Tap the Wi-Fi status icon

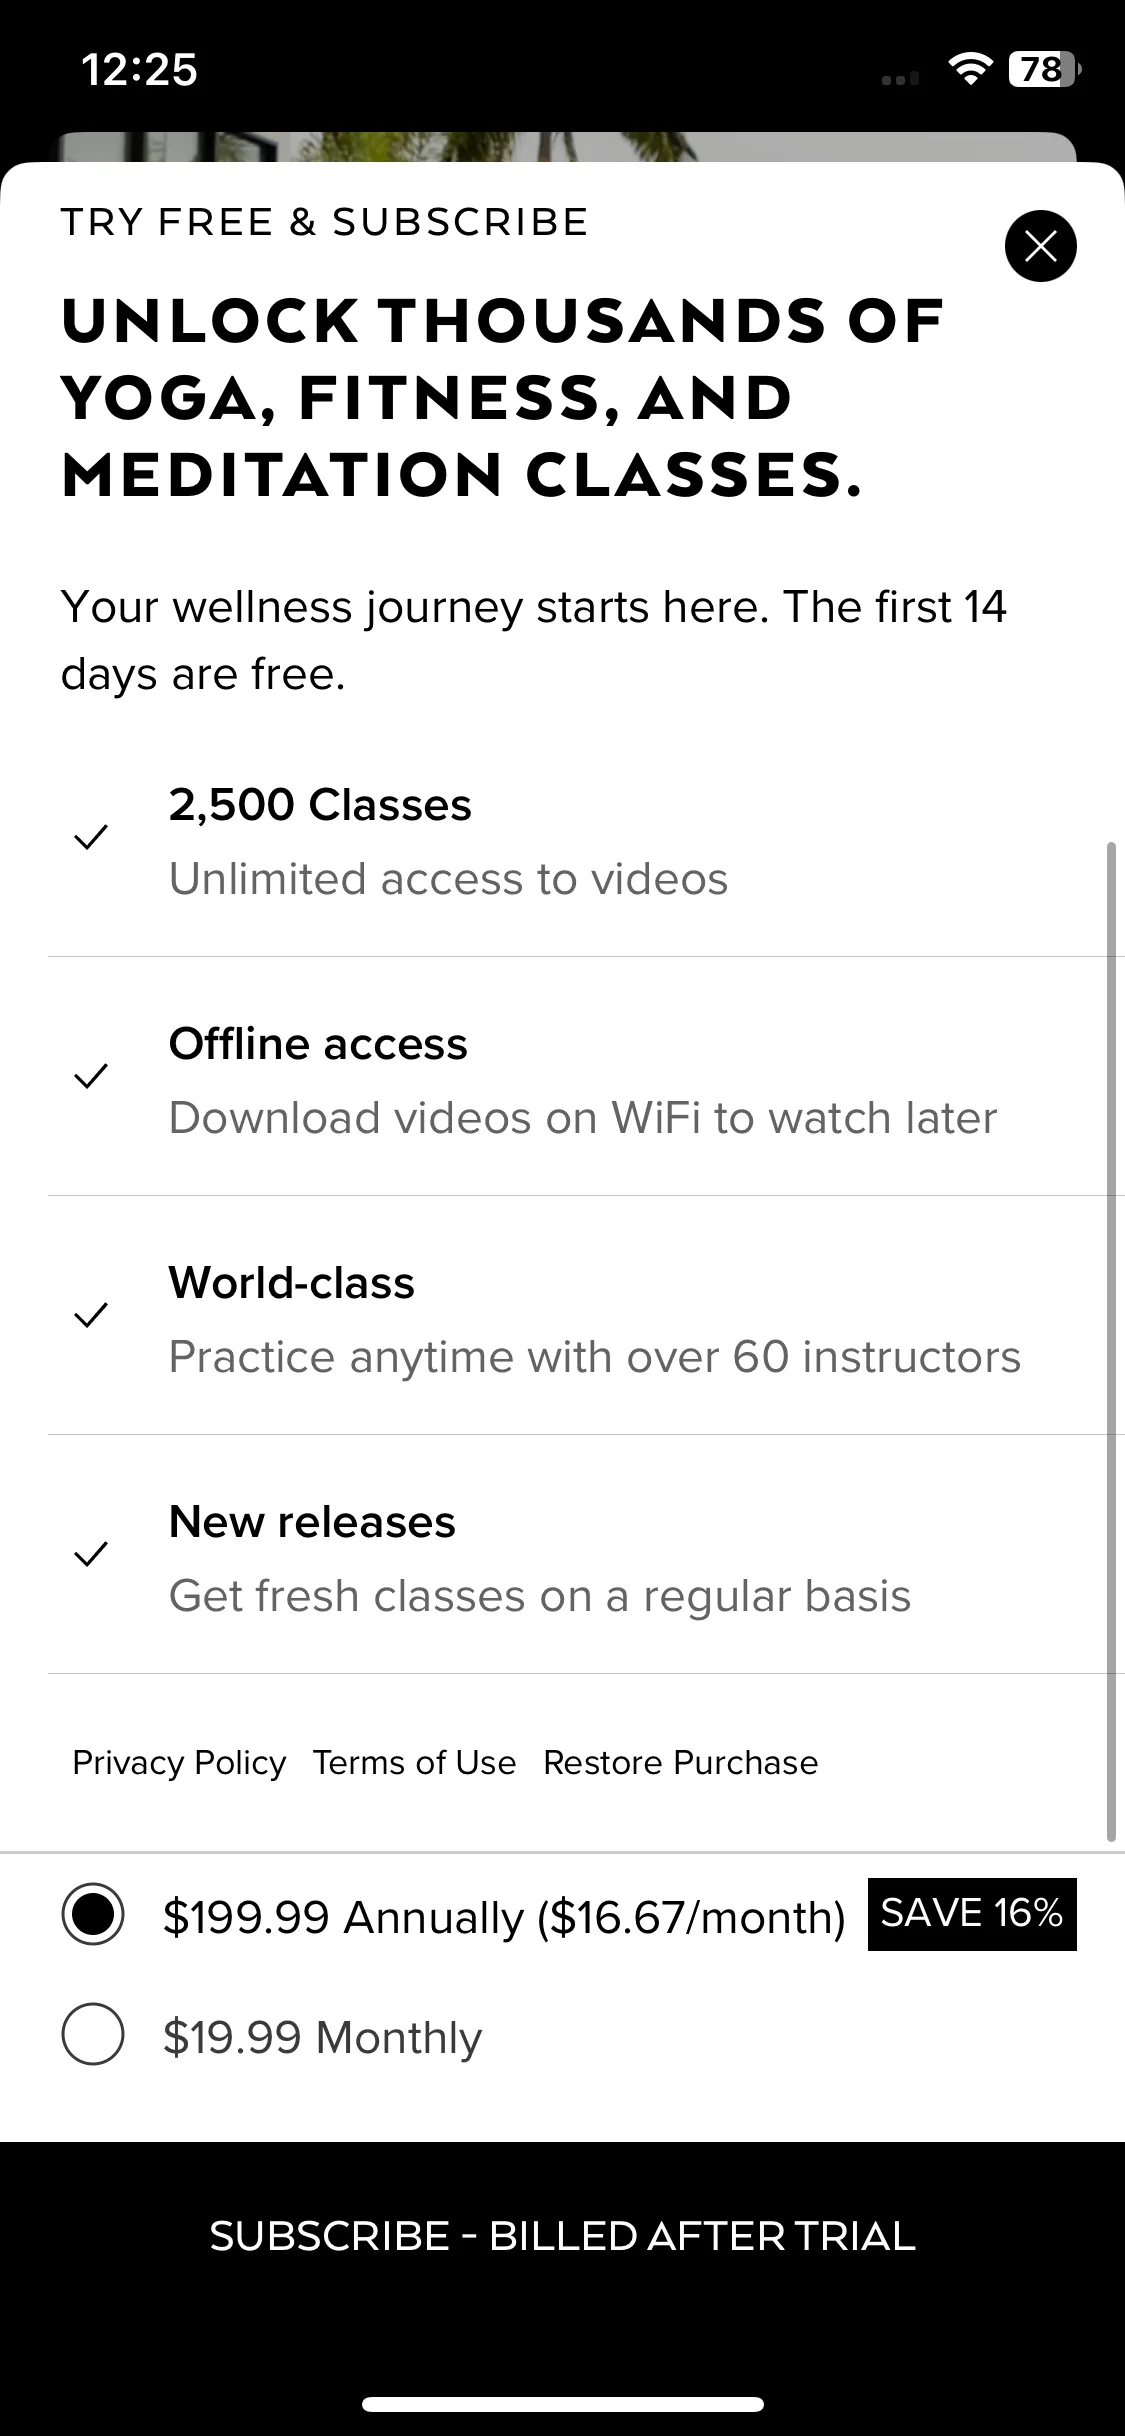coord(968,68)
